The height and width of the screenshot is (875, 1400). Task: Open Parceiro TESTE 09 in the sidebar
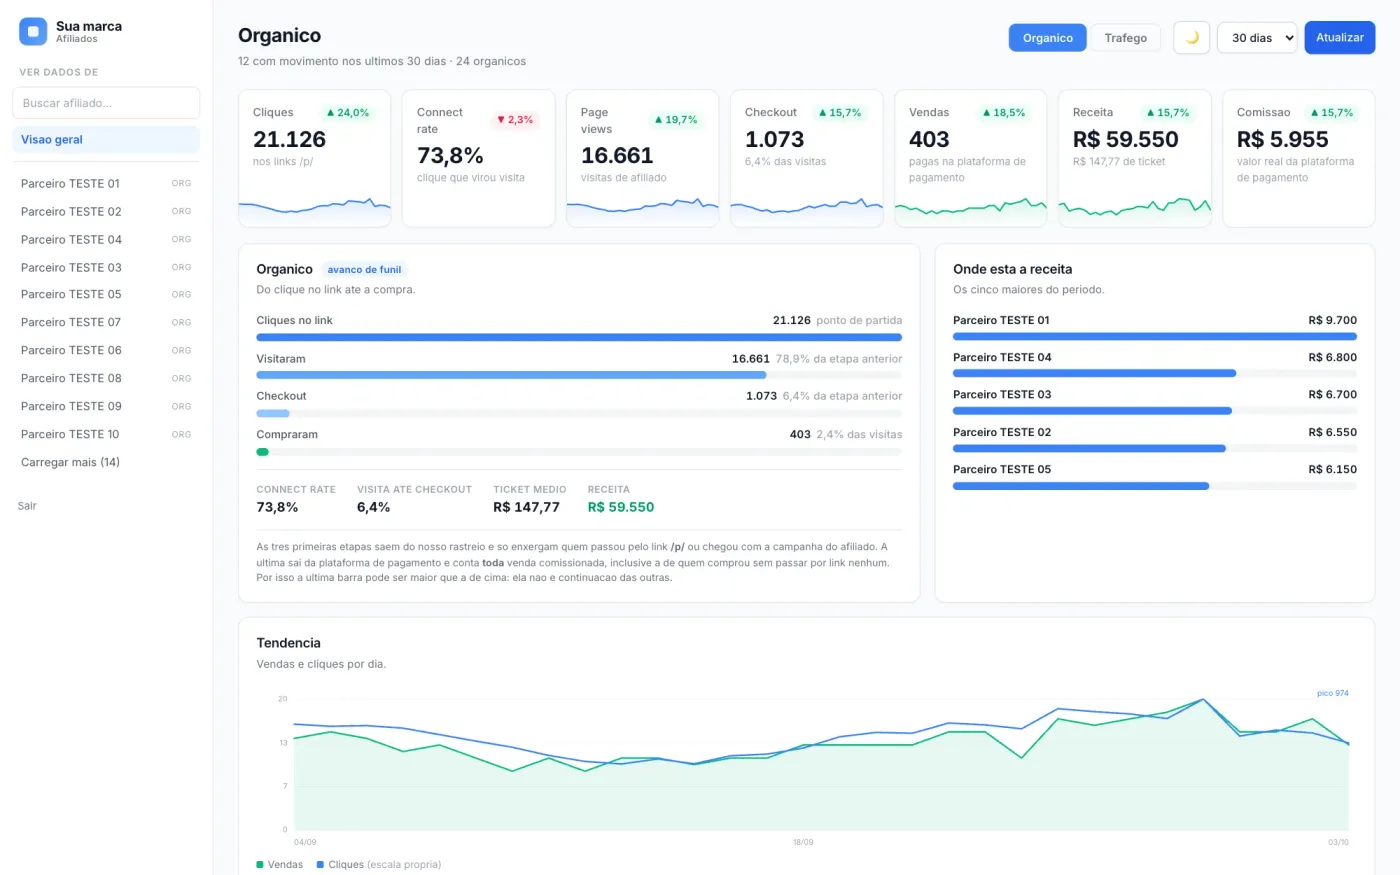106,407
